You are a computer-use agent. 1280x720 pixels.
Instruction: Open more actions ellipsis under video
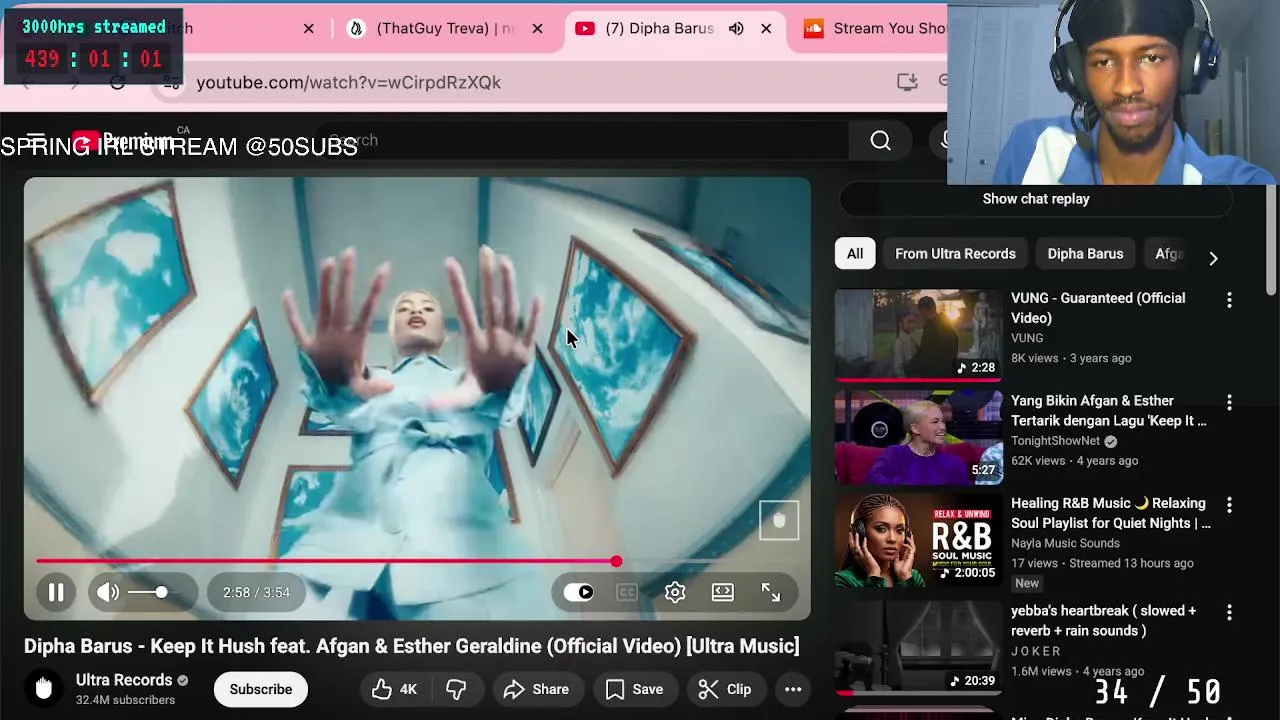click(793, 689)
